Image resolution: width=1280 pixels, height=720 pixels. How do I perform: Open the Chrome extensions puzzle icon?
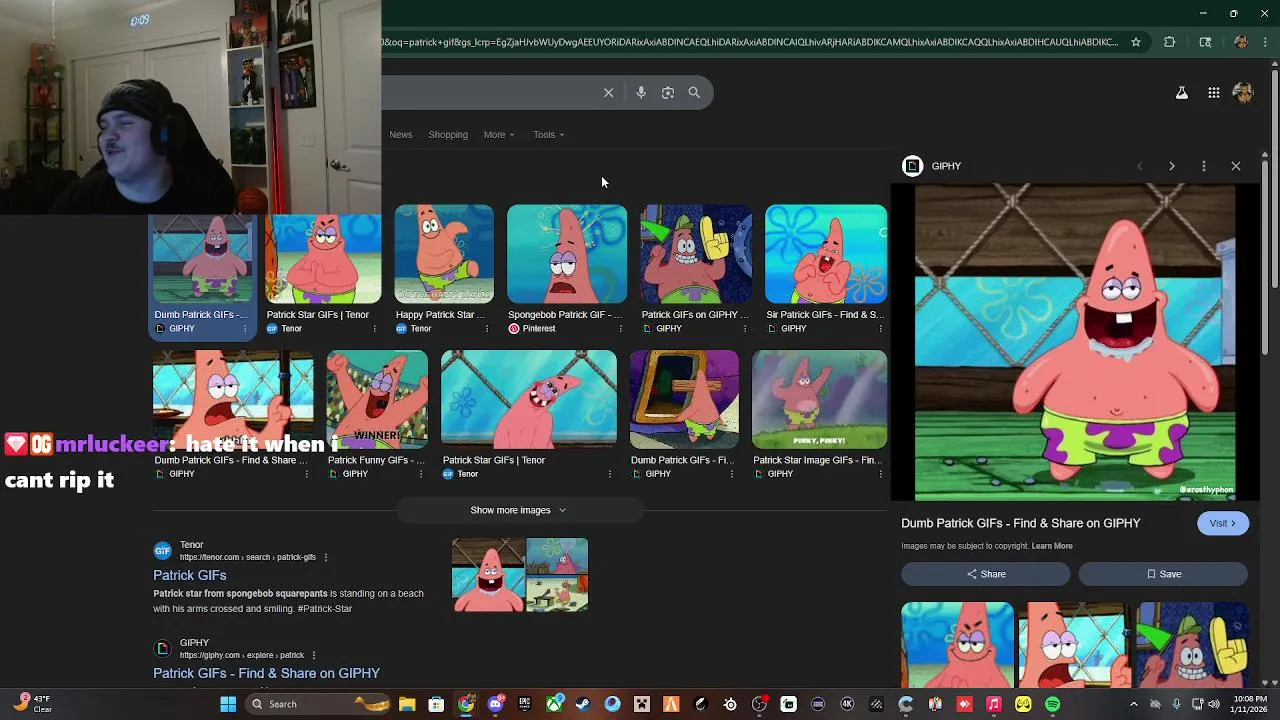1169,42
